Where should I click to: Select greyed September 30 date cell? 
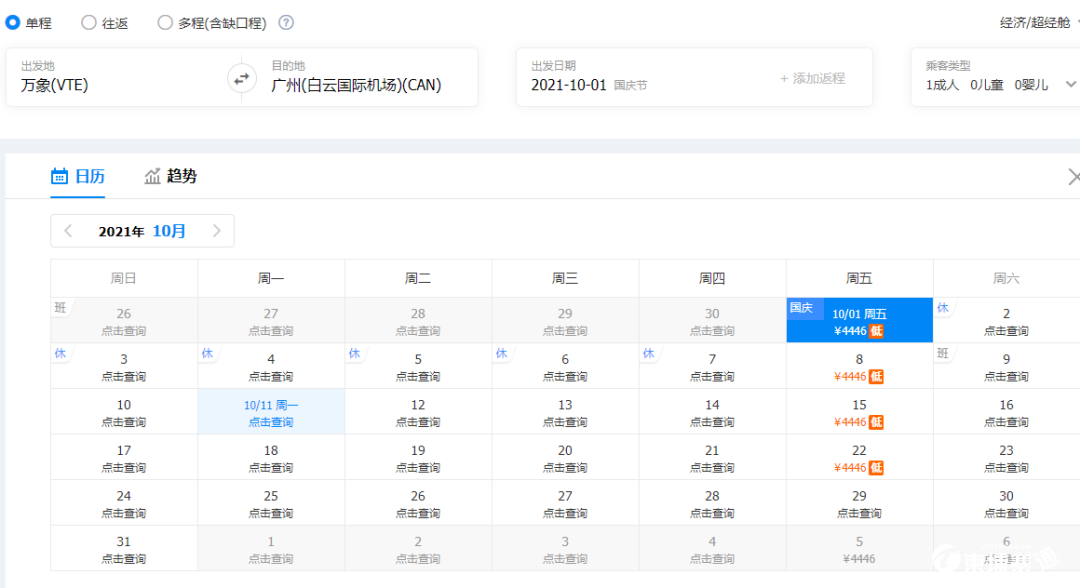coord(712,320)
